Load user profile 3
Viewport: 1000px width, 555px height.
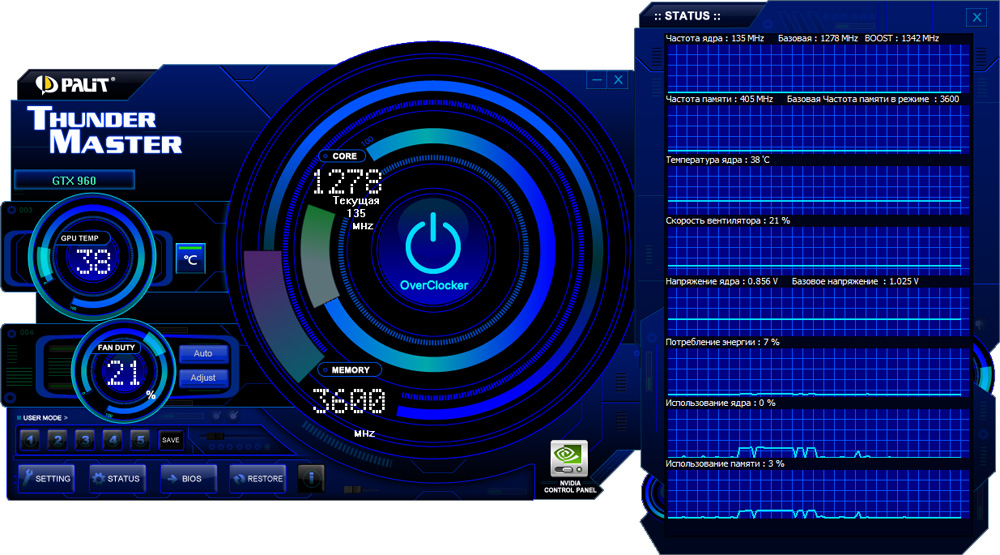[x=85, y=440]
